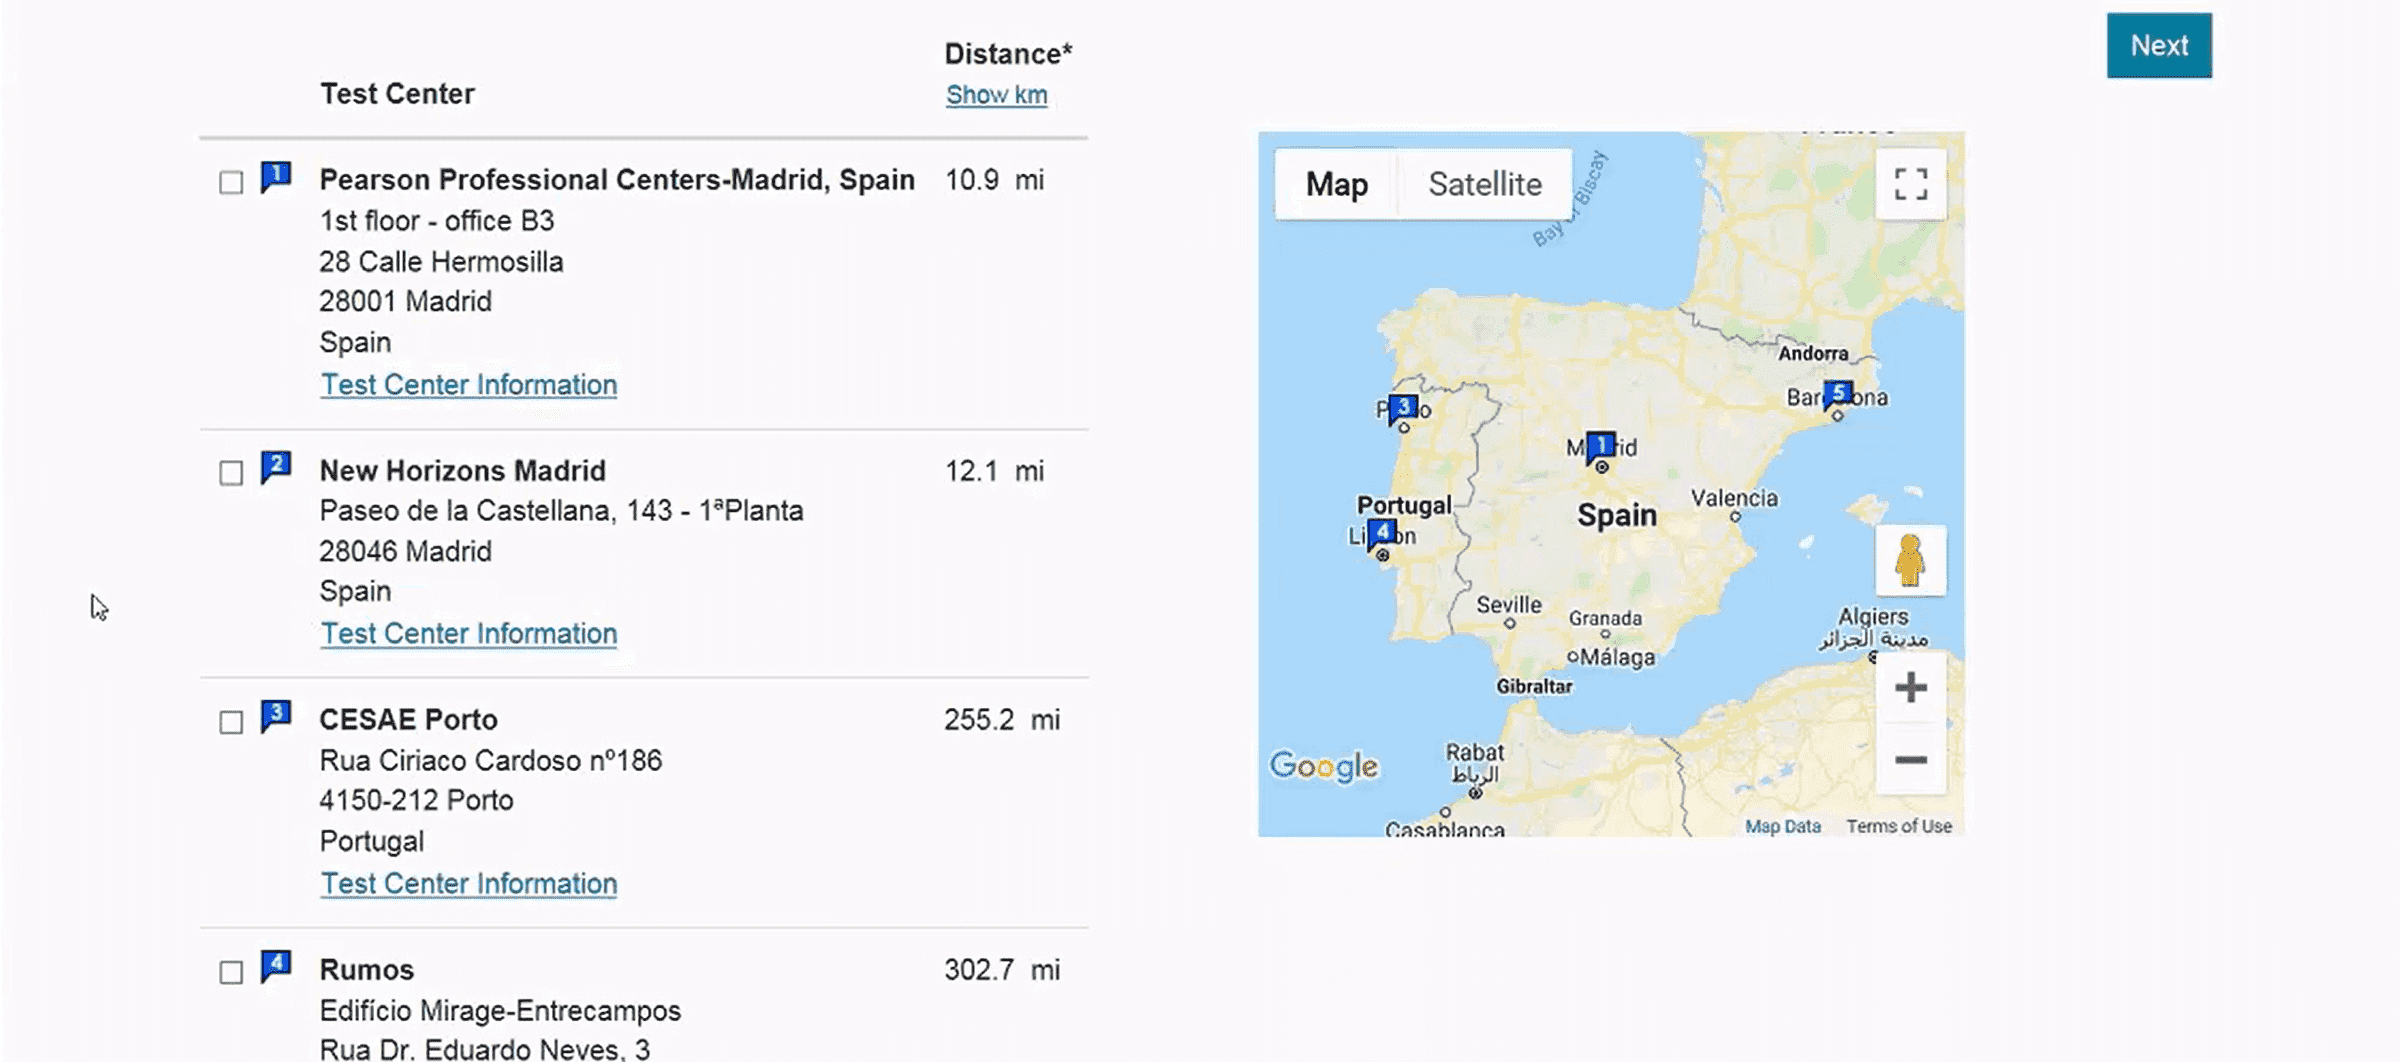2400x1062 pixels.
Task: Click map marker 5 on Barcelona
Action: tap(1837, 393)
